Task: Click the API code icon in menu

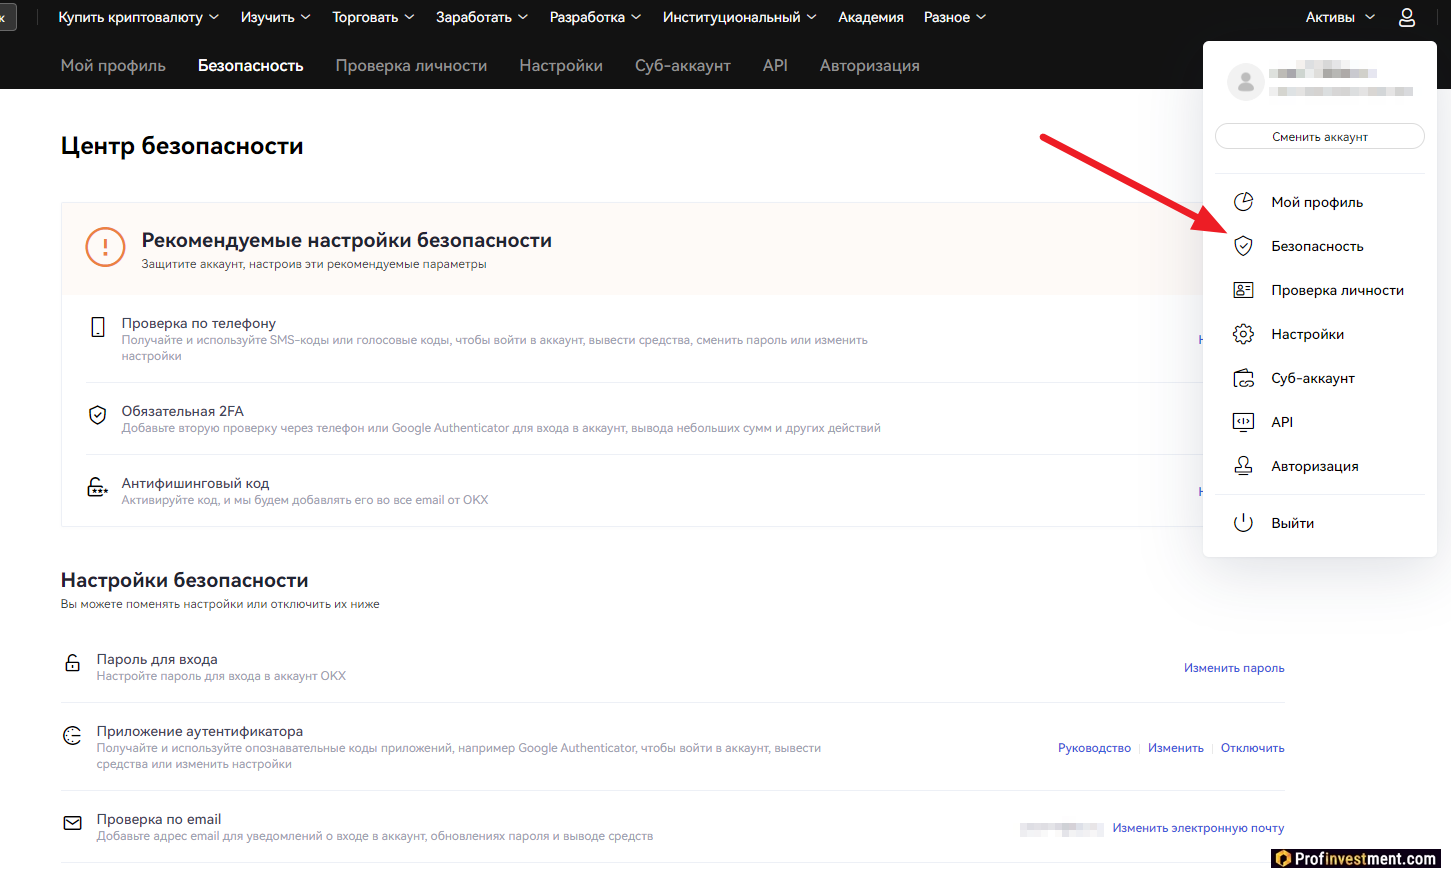Action: click(1243, 422)
